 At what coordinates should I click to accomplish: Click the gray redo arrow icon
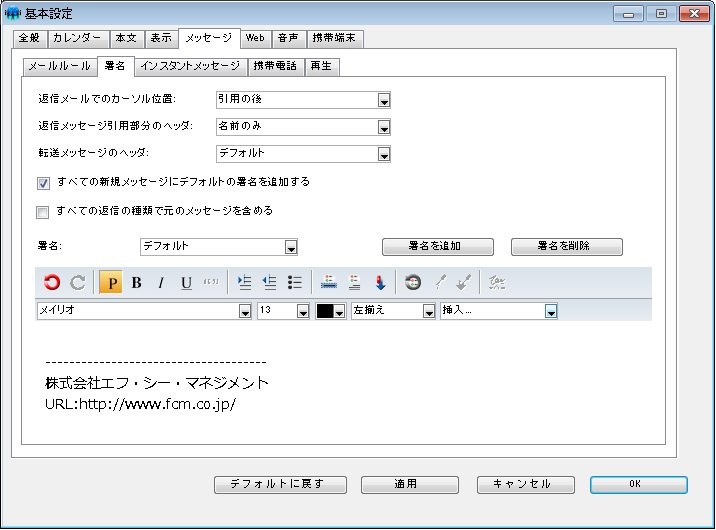tap(78, 283)
